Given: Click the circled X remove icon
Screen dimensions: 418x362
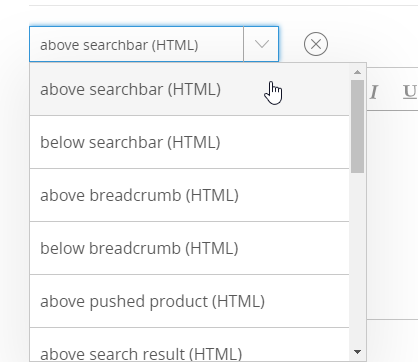Looking at the screenshot, I should [316, 44].
